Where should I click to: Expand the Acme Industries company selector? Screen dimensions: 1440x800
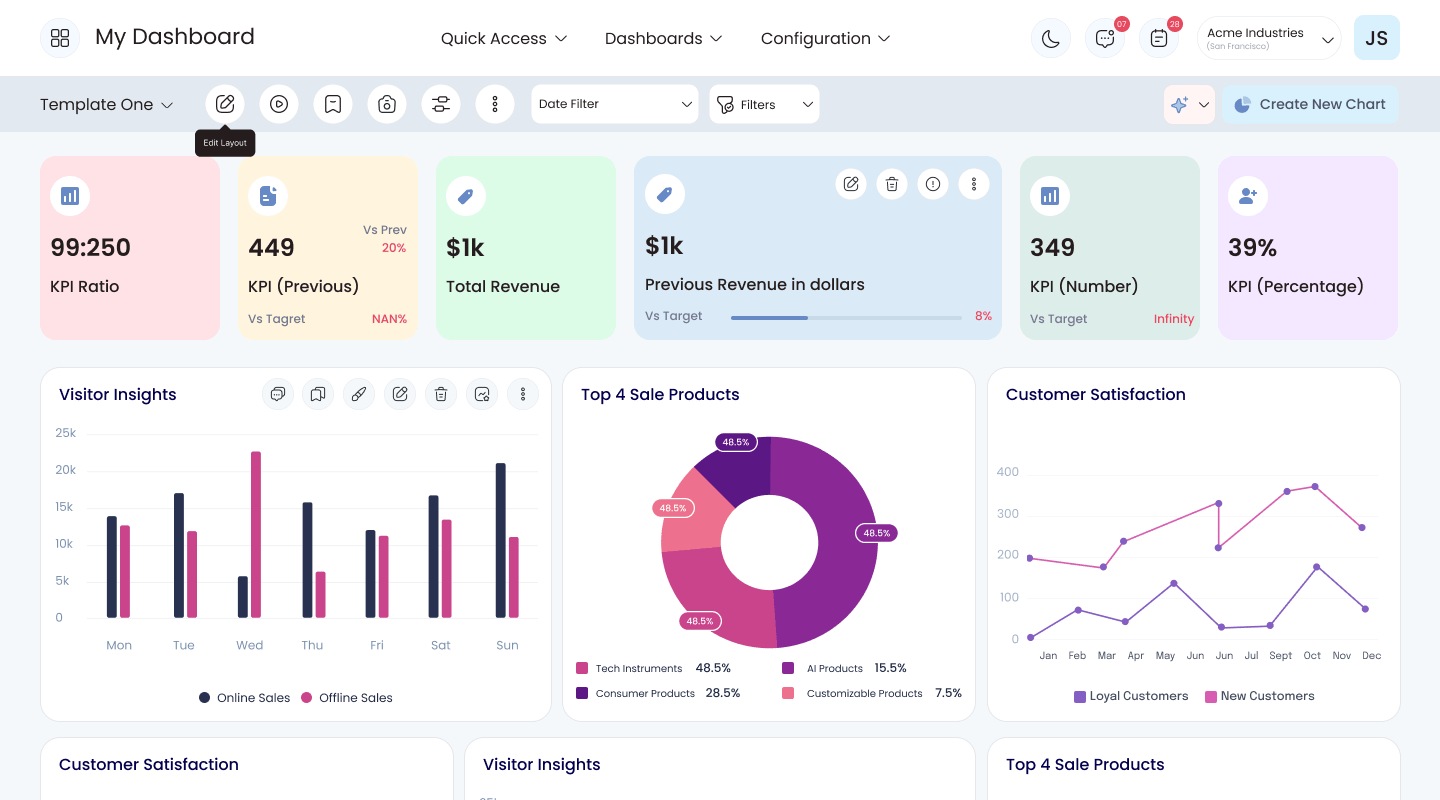click(1269, 38)
